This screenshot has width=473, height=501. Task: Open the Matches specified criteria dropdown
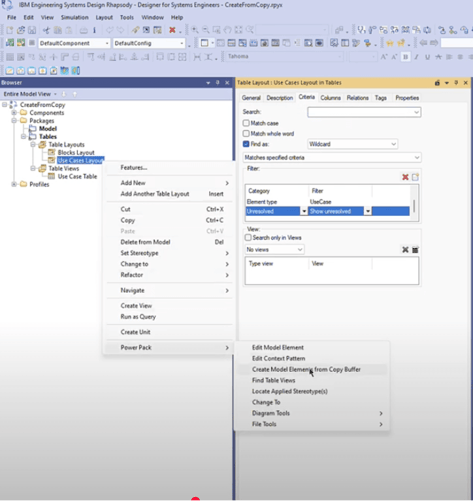tap(417, 157)
